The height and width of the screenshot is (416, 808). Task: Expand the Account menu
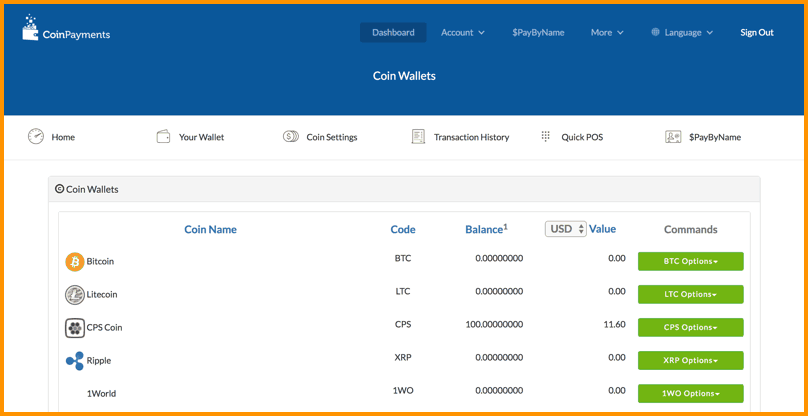[x=463, y=32]
